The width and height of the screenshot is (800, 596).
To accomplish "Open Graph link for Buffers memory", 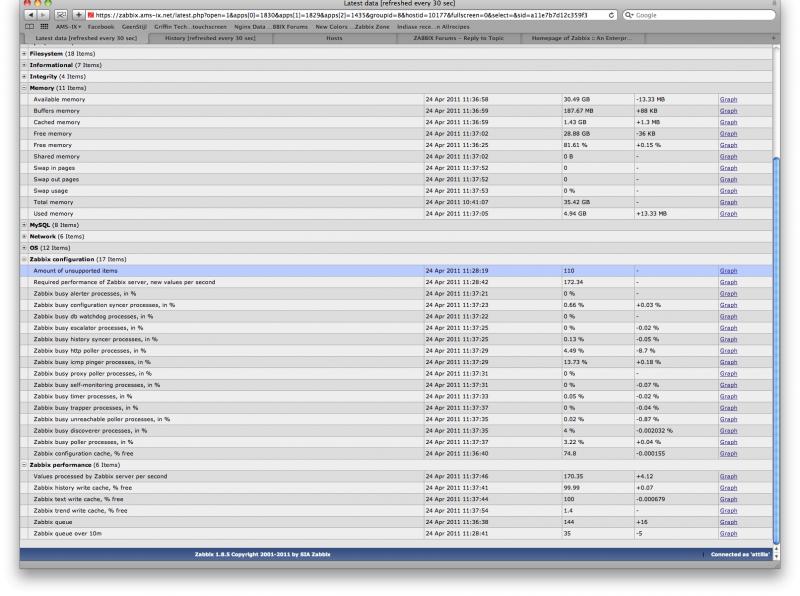I will [728, 111].
